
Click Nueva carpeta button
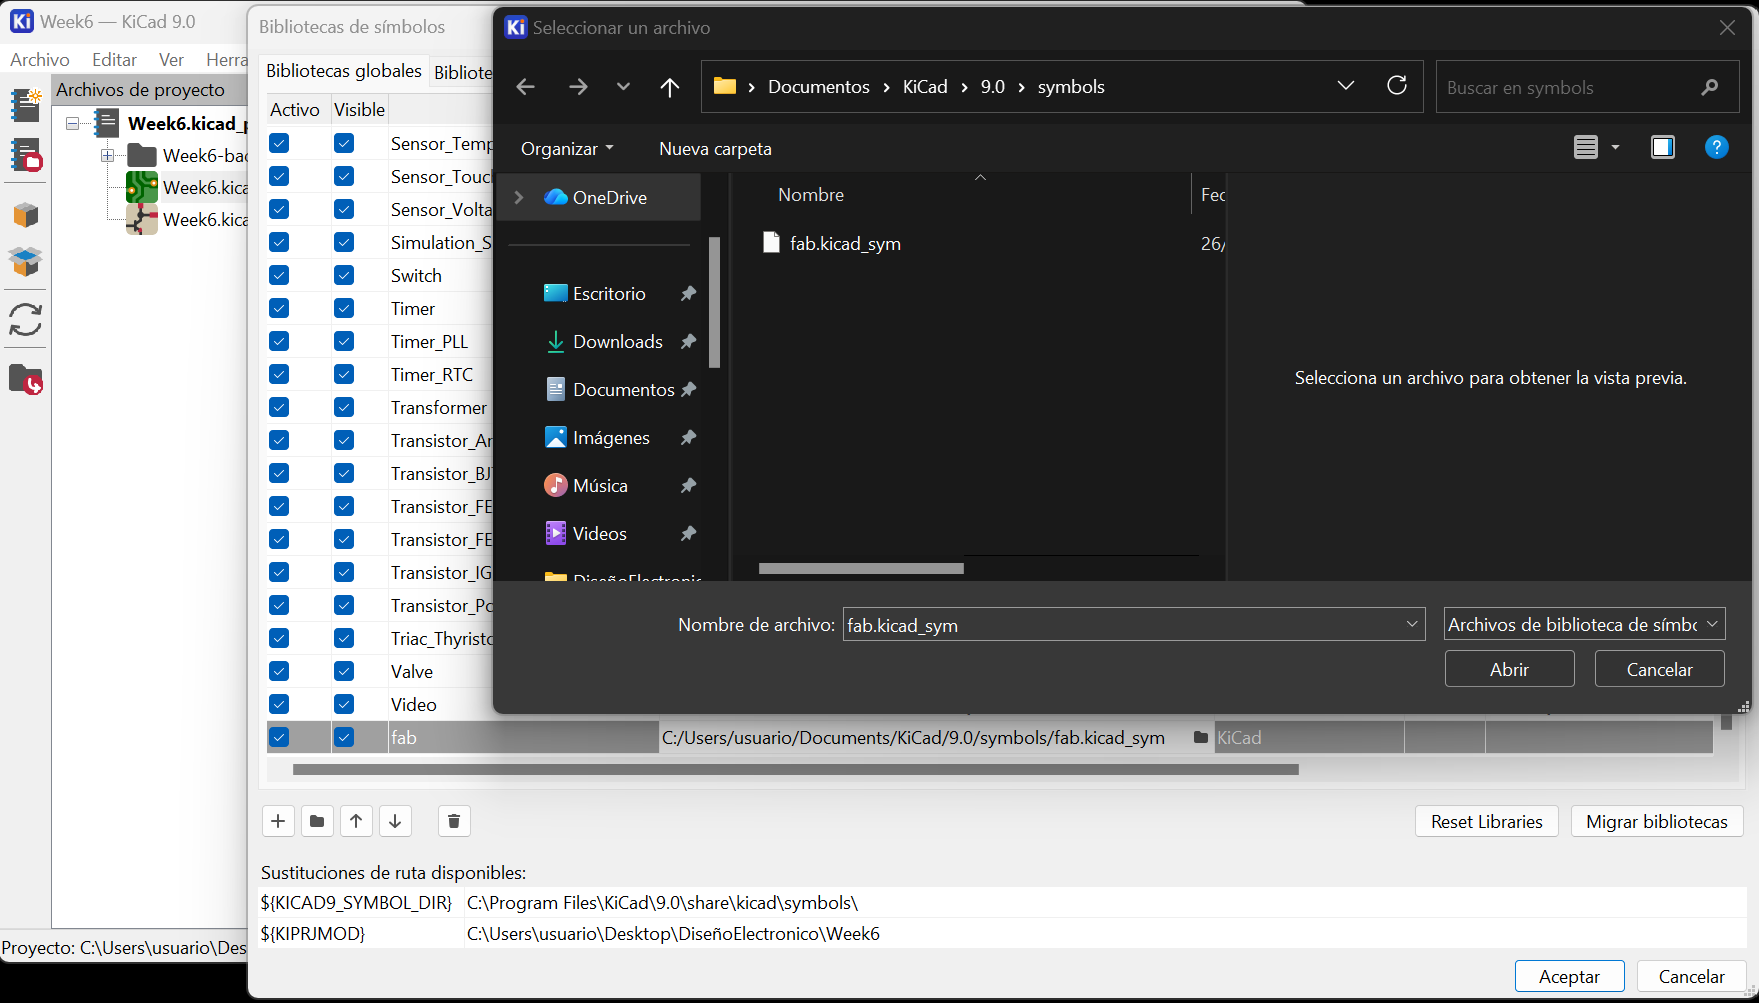pyautogui.click(x=715, y=149)
